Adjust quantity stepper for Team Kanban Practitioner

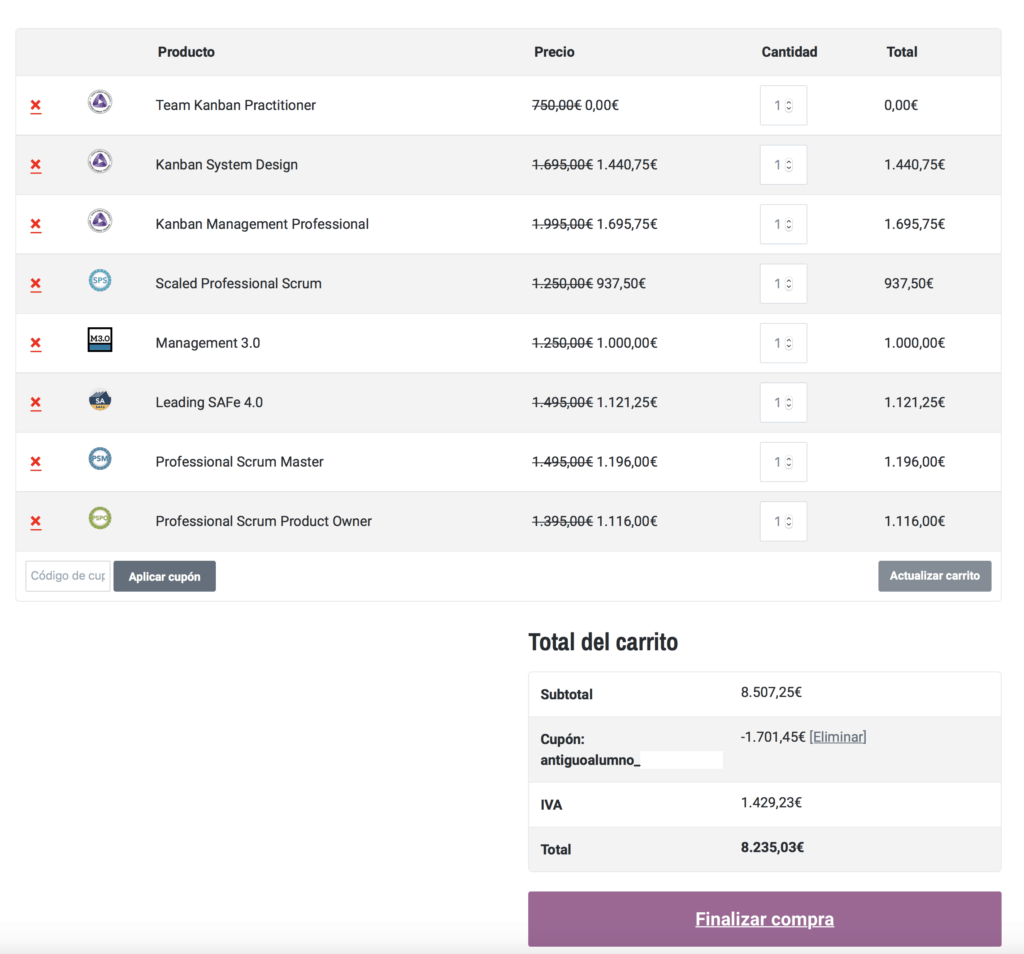[783, 106]
